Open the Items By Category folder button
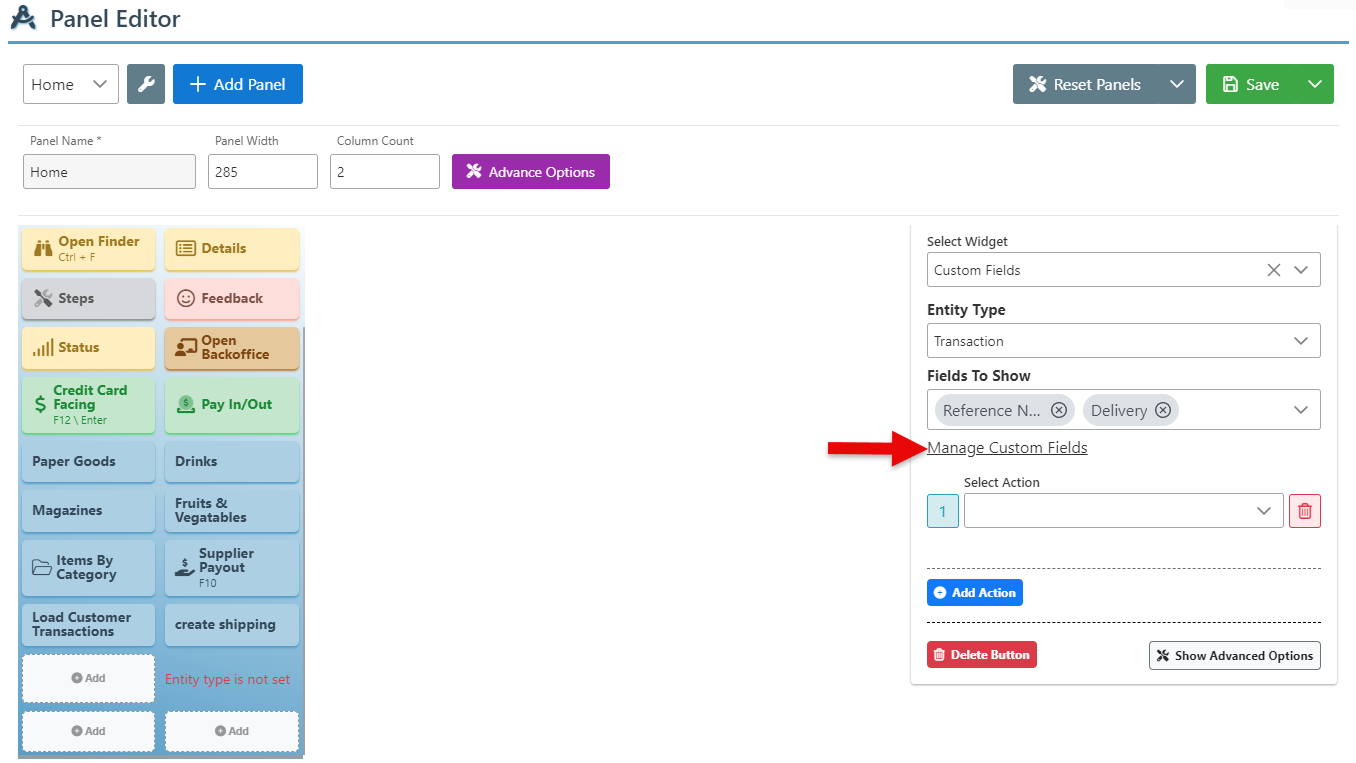The width and height of the screenshot is (1356, 763). pyautogui.click(x=88, y=568)
